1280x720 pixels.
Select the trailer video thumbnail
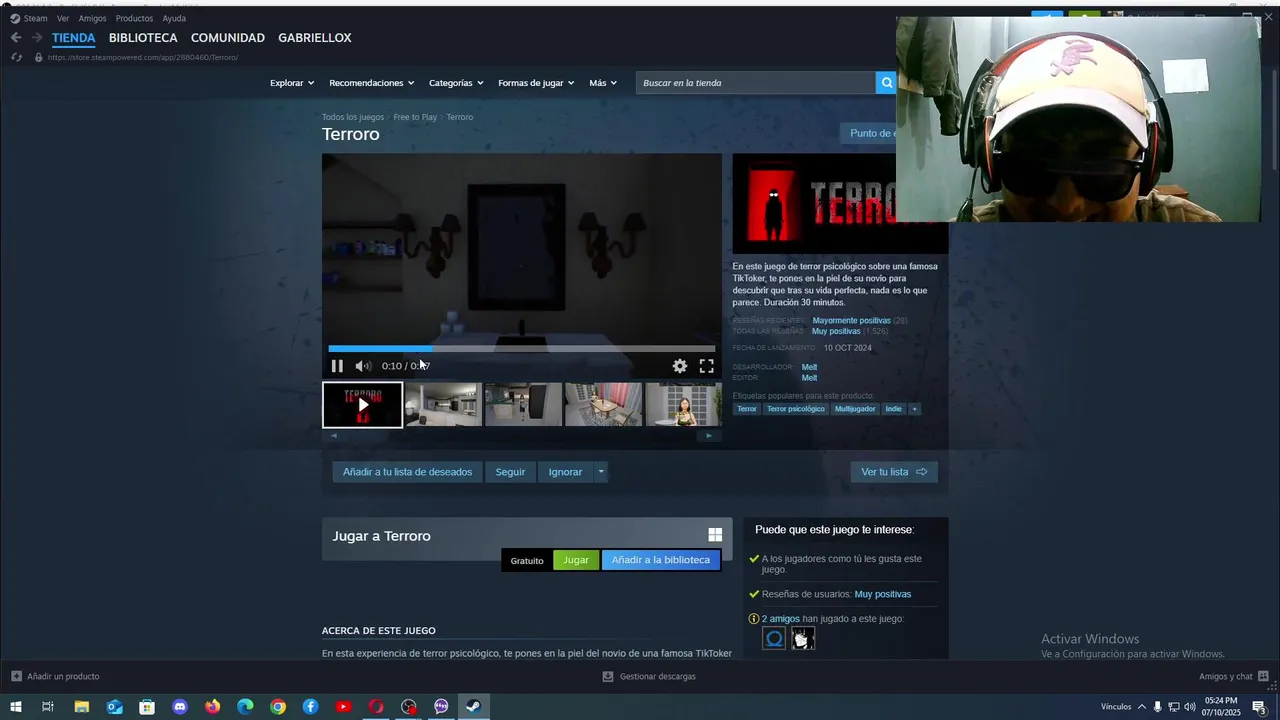click(x=362, y=405)
